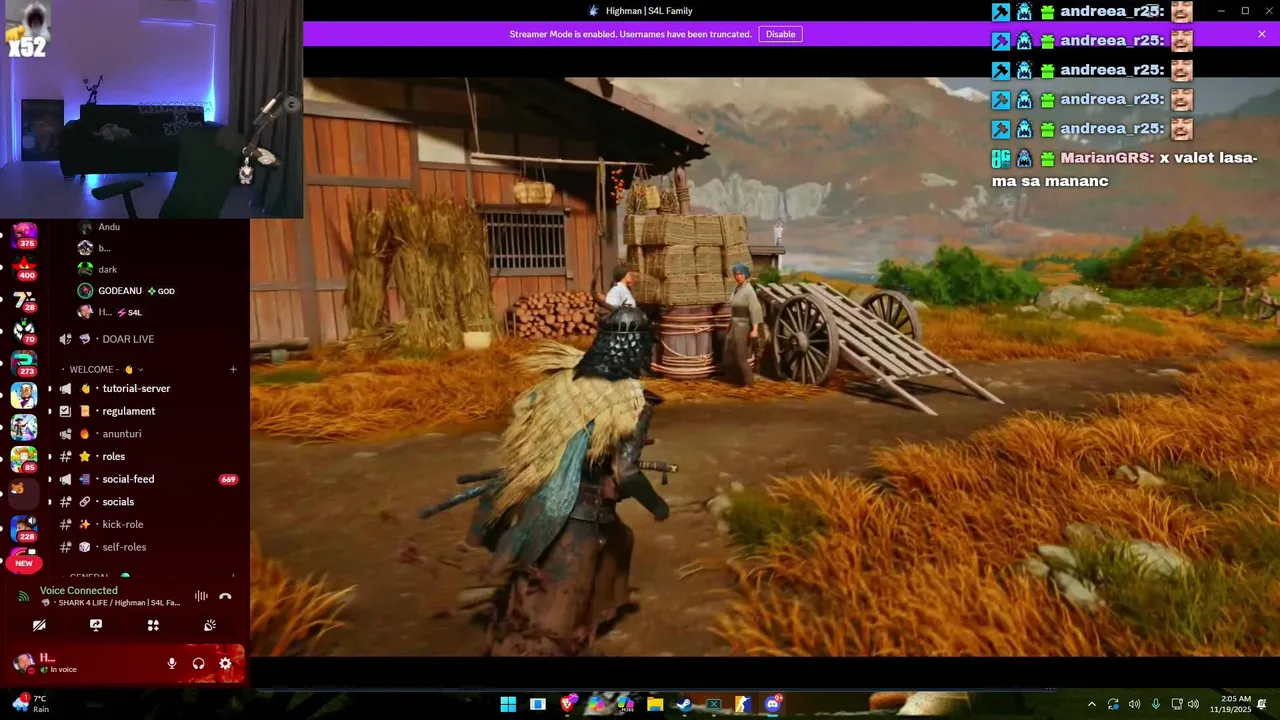
Task: Open Discord user settings gear
Action: 225,663
